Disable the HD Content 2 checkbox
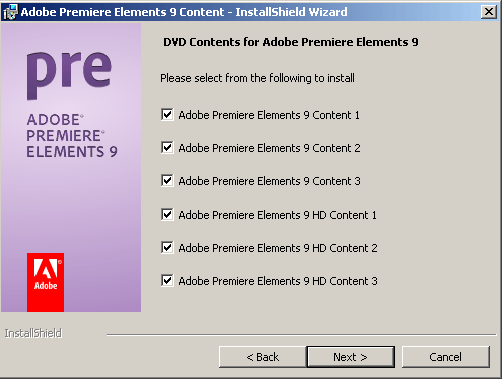 coord(167,248)
